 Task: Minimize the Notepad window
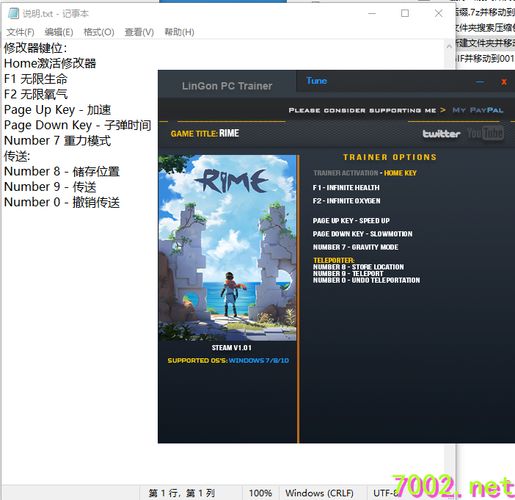(372, 13)
